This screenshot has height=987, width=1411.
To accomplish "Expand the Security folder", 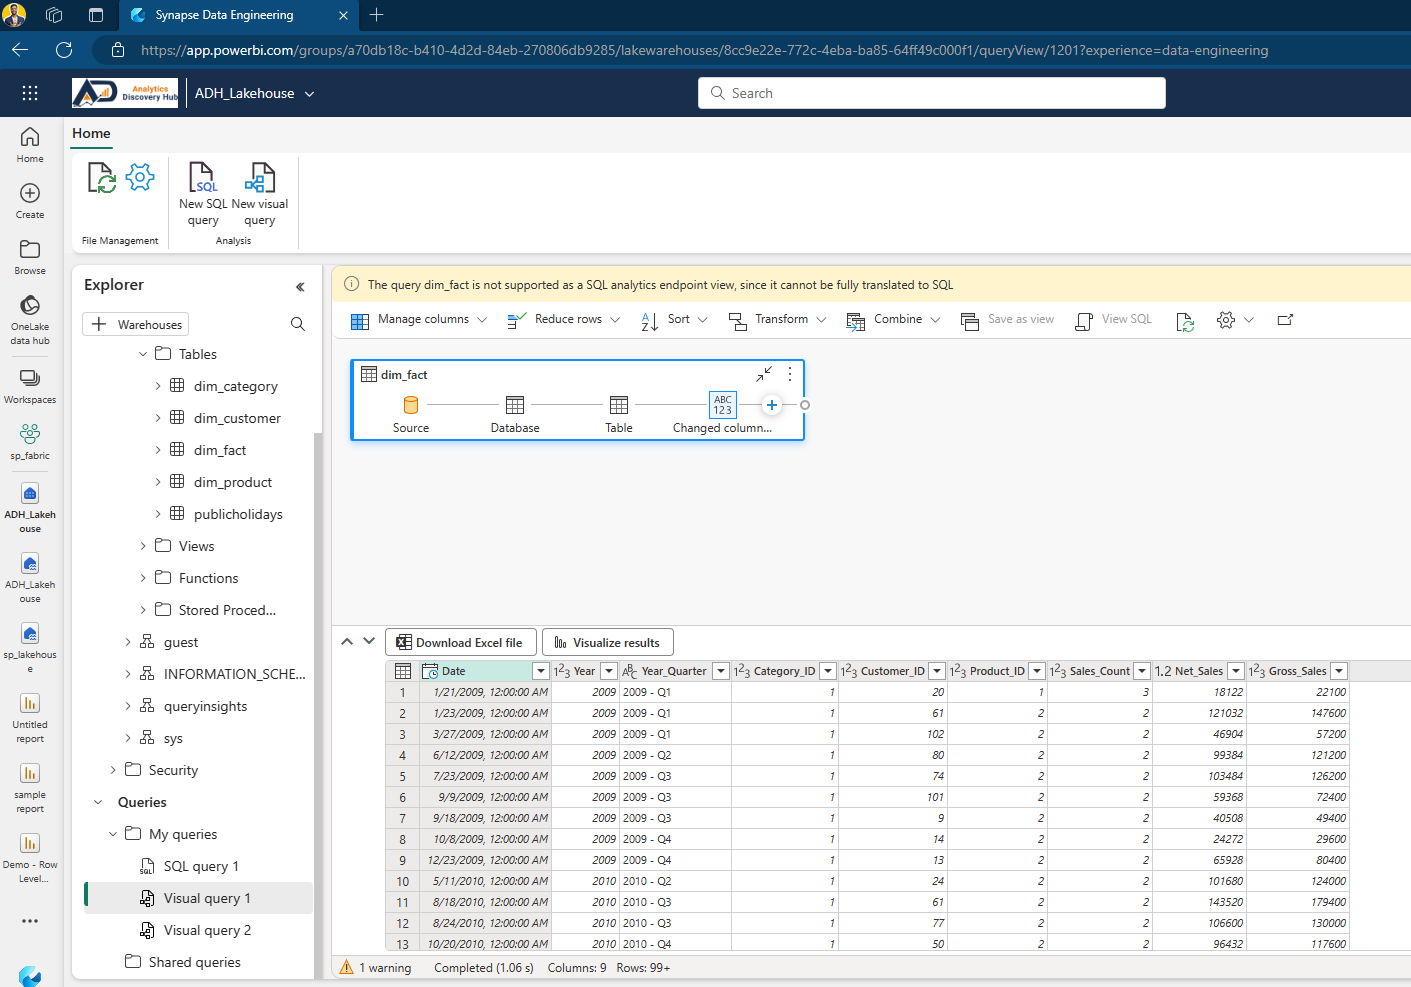I will coord(113,770).
